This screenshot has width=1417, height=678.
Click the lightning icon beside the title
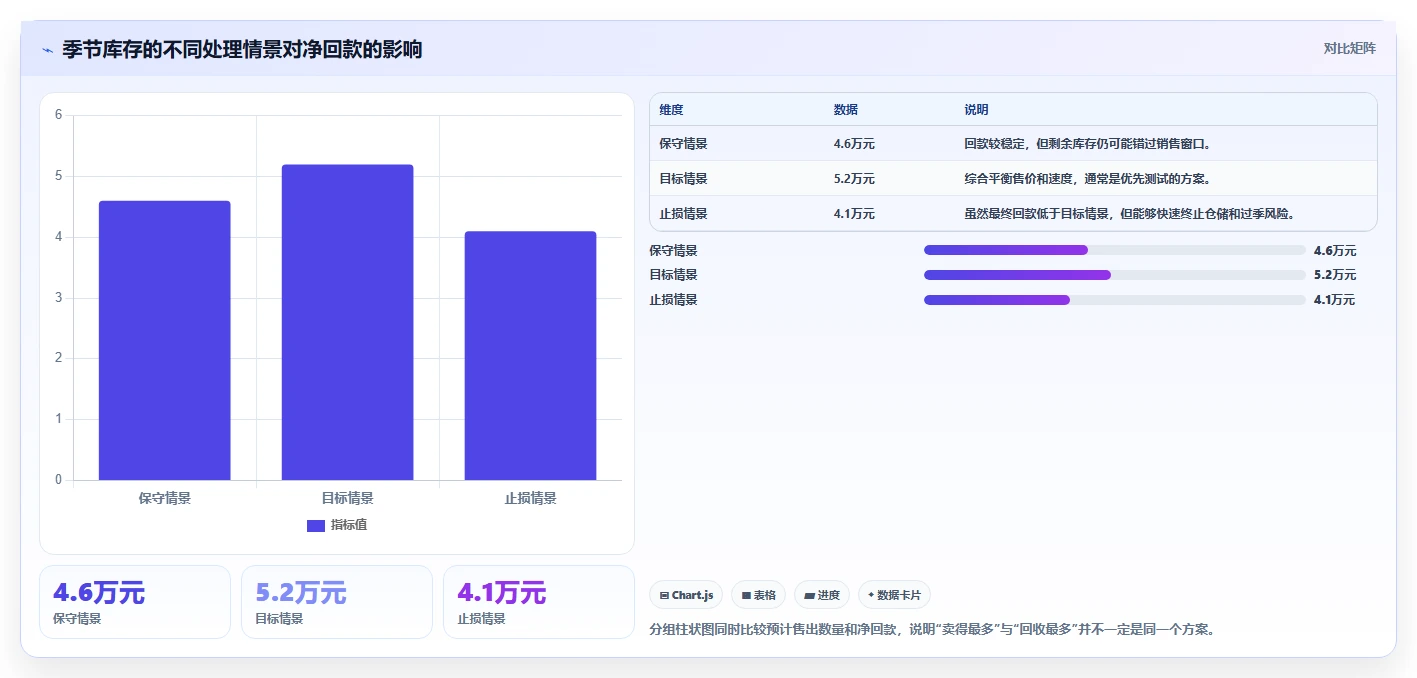tap(47, 50)
